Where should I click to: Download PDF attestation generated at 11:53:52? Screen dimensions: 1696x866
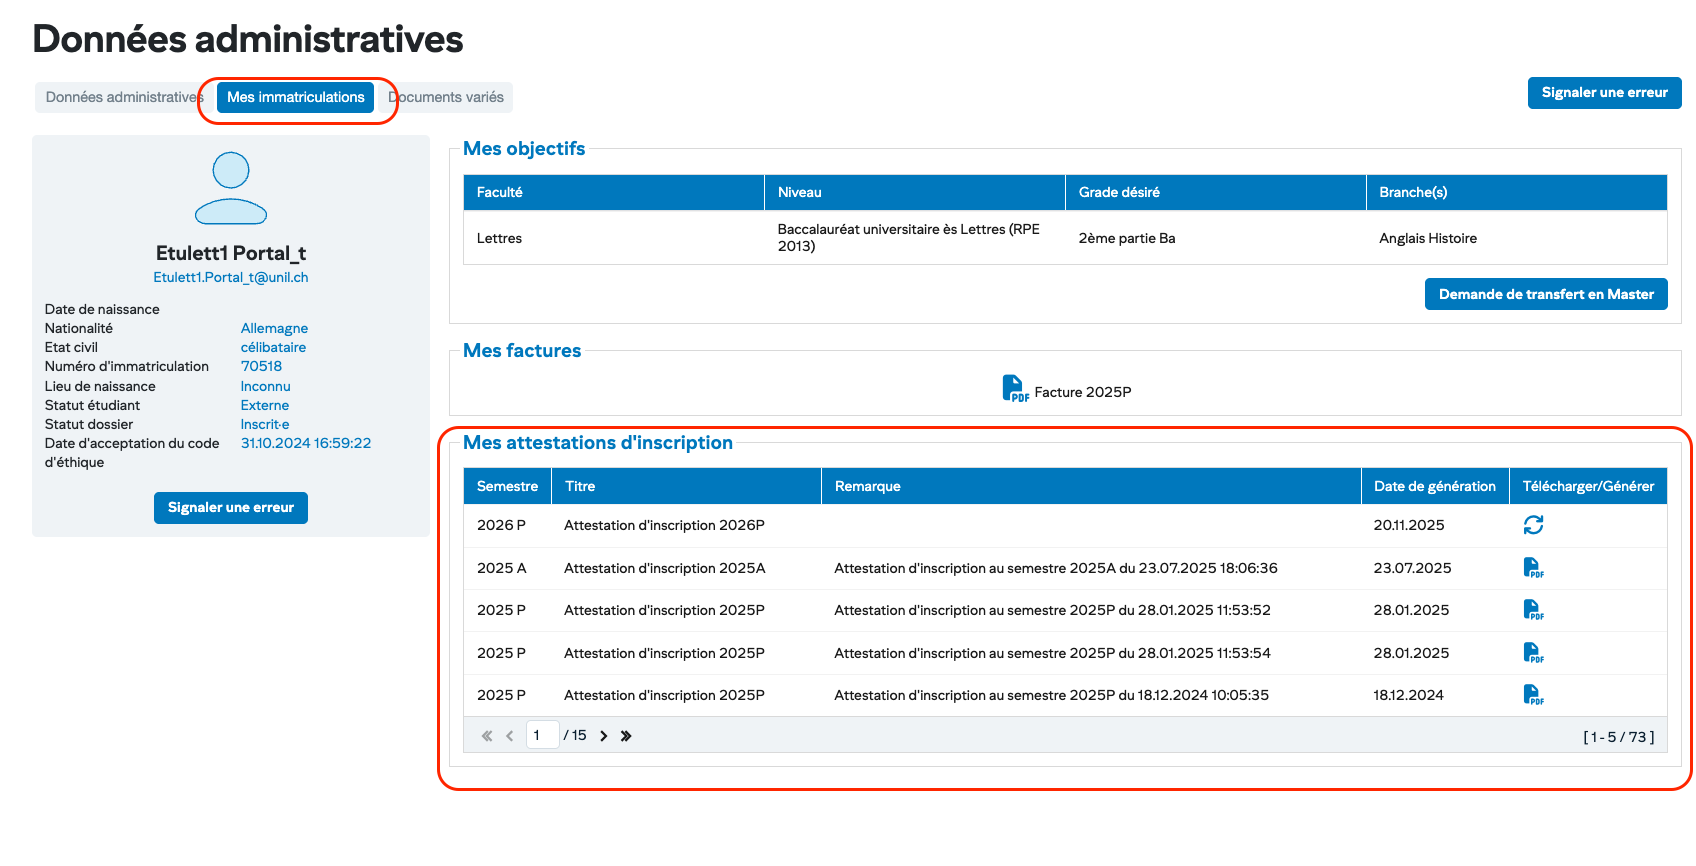pyautogui.click(x=1533, y=610)
